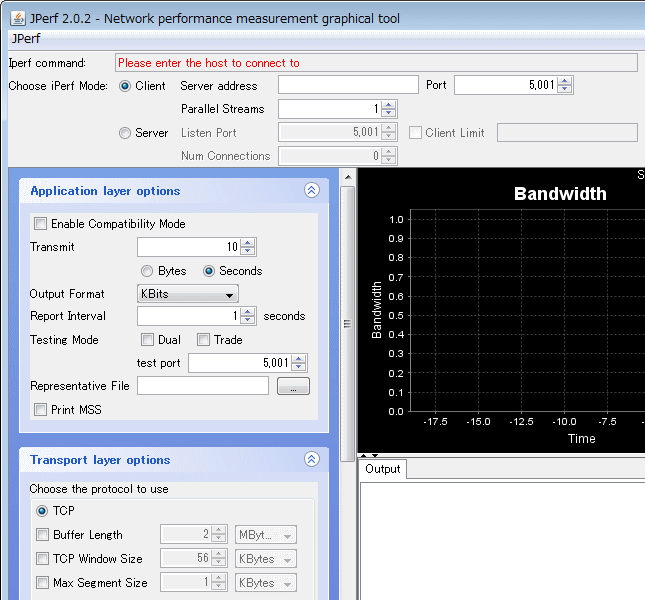Click the test port value field
This screenshot has height=600, width=645.
pyautogui.click(x=240, y=363)
